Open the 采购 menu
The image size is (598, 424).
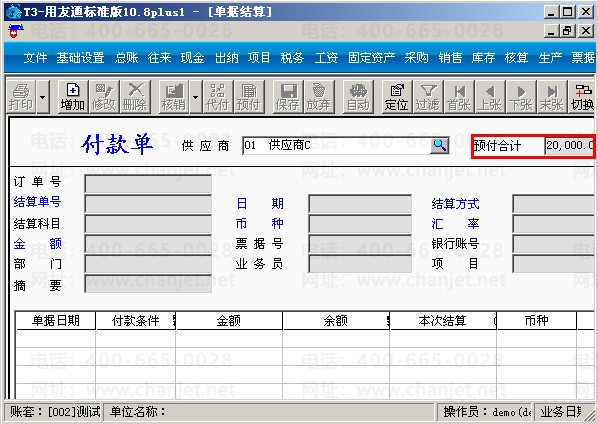(x=416, y=58)
